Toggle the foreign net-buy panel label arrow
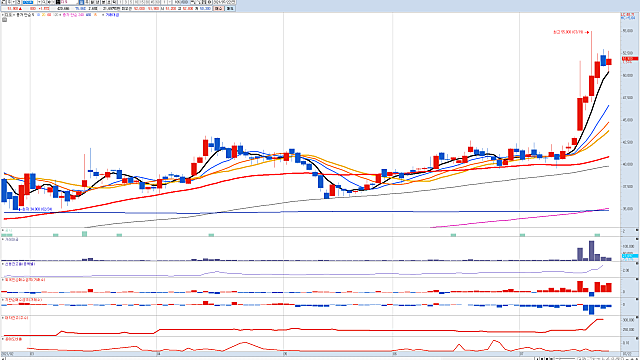Screen dimensions: 640x360 point(3,280)
